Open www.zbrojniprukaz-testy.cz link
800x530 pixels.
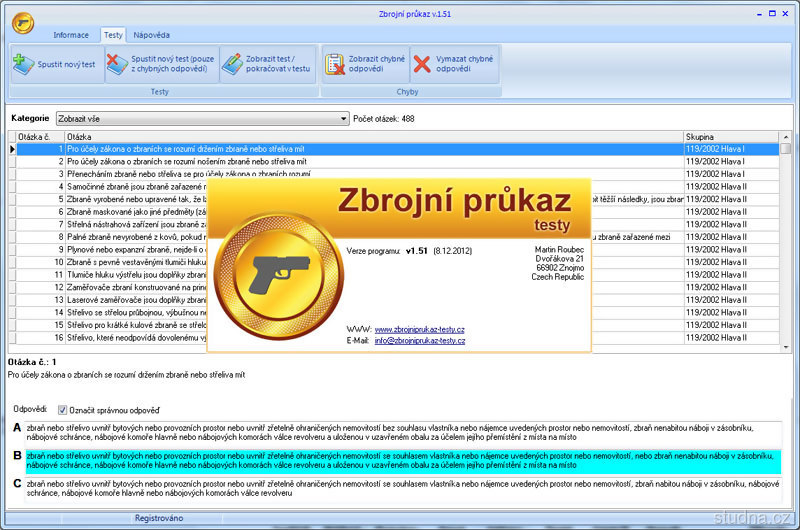click(419, 330)
